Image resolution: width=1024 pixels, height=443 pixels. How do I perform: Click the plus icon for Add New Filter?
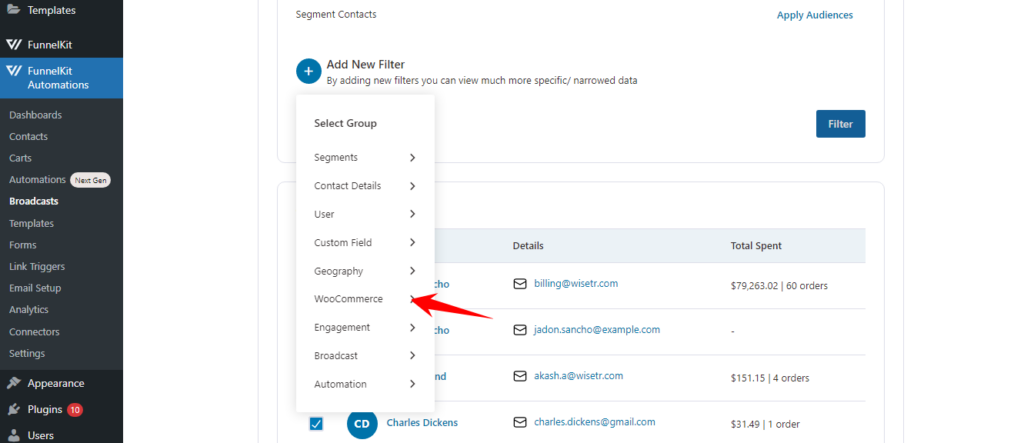pyautogui.click(x=308, y=71)
